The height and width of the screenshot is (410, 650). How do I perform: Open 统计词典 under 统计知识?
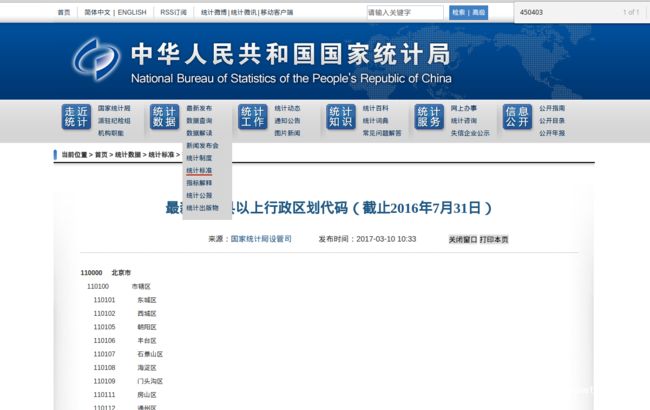click(x=376, y=121)
